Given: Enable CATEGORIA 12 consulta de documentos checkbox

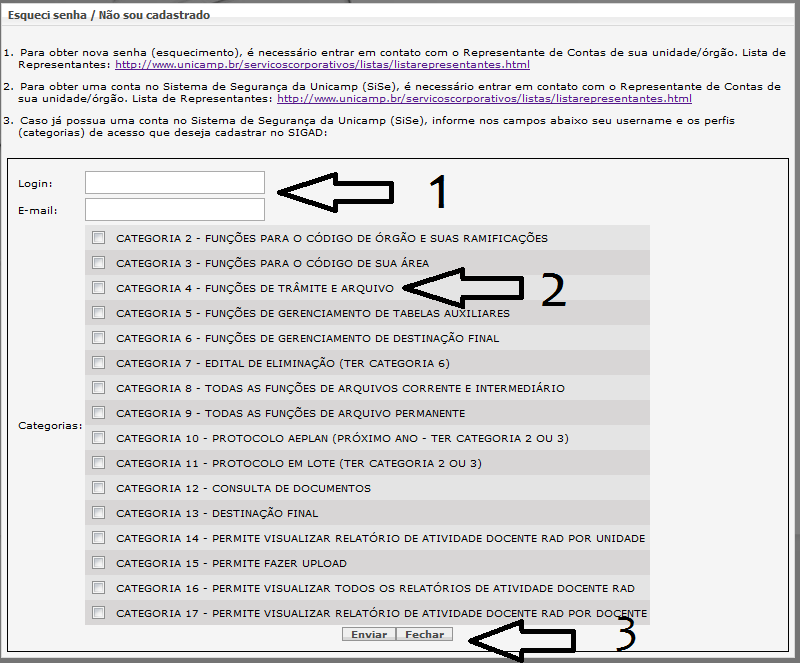Looking at the screenshot, I should (98, 488).
